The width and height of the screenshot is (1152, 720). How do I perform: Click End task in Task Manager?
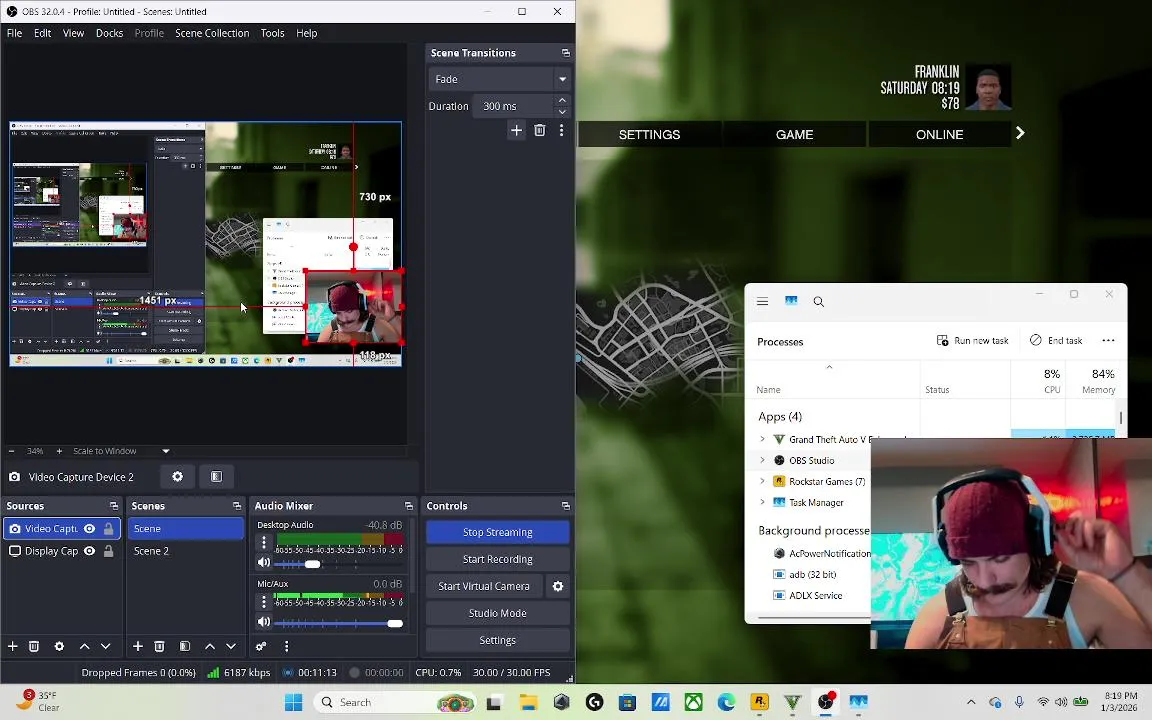click(1056, 340)
